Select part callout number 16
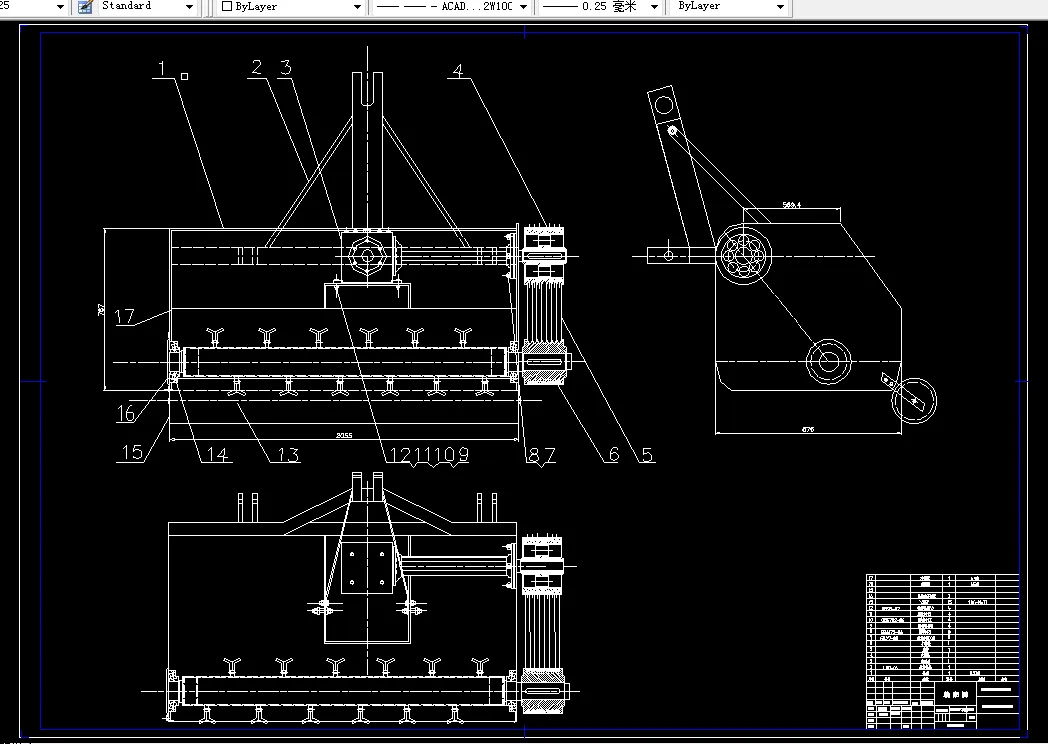The image size is (1048, 744). pos(126,414)
